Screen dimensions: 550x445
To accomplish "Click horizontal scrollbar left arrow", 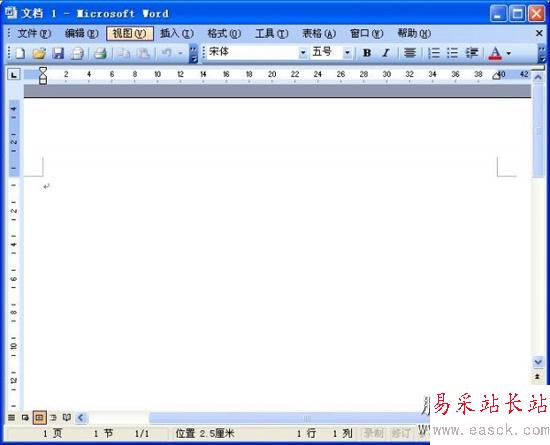I will 81,418.
